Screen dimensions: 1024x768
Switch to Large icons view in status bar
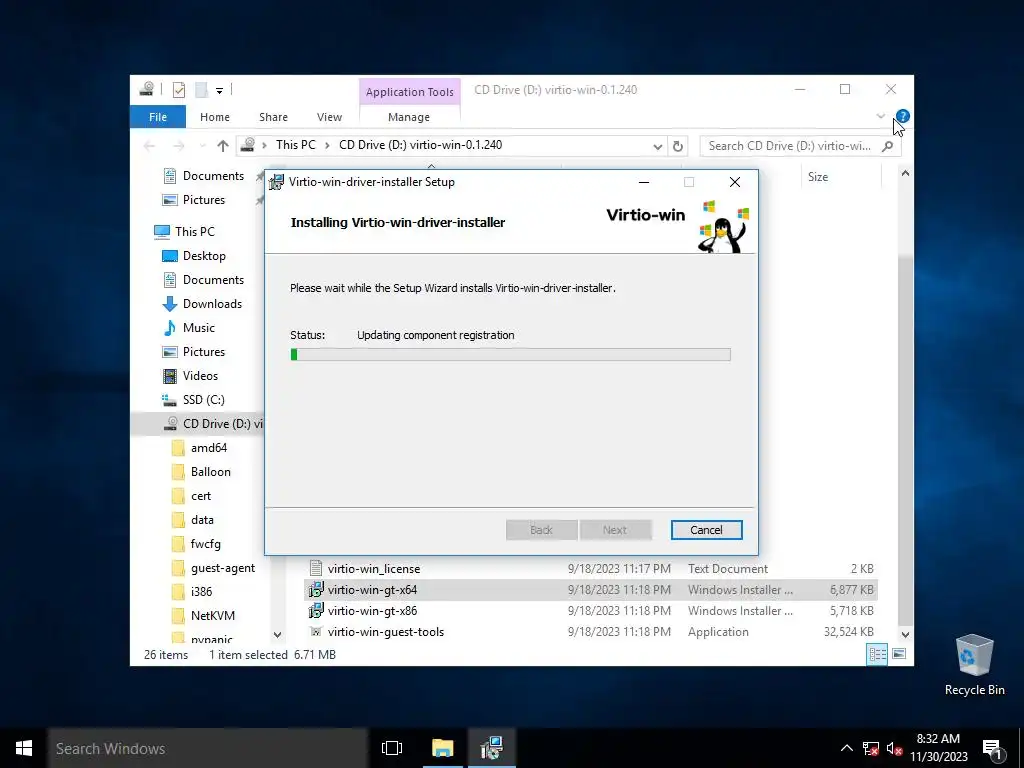[x=899, y=654]
